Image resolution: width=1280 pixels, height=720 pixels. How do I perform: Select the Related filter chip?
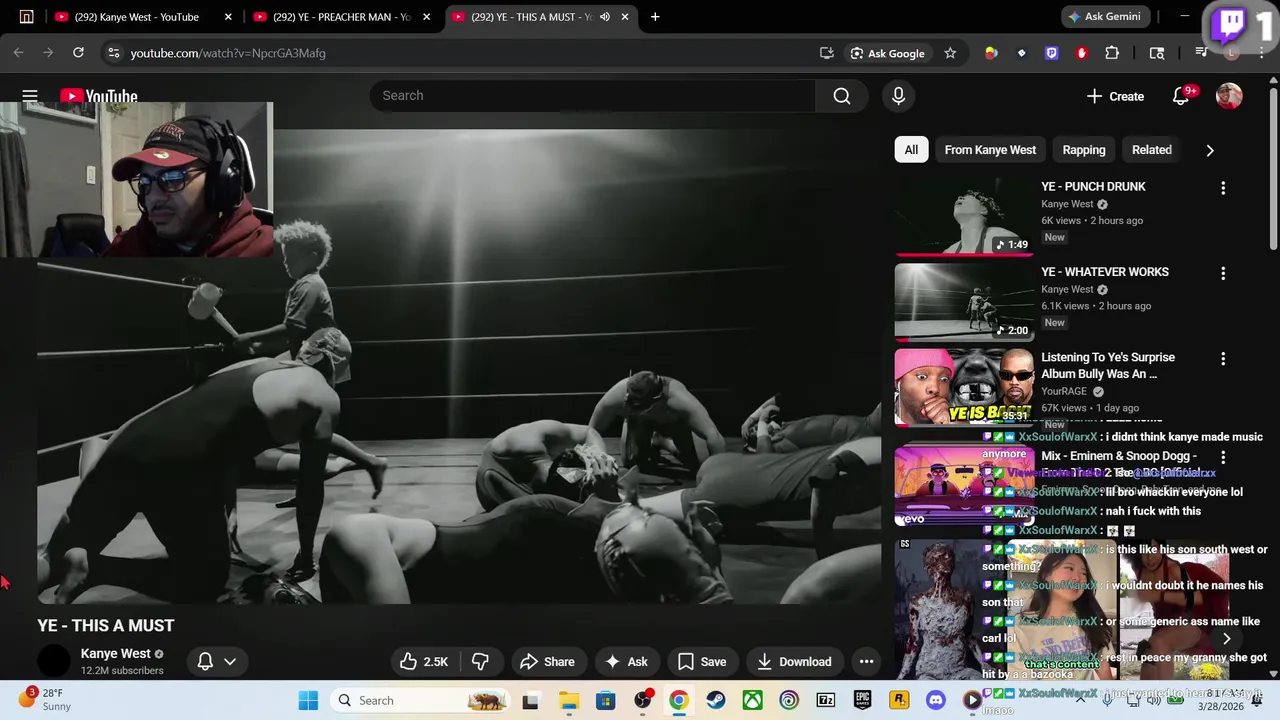[x=1151, y=150]
